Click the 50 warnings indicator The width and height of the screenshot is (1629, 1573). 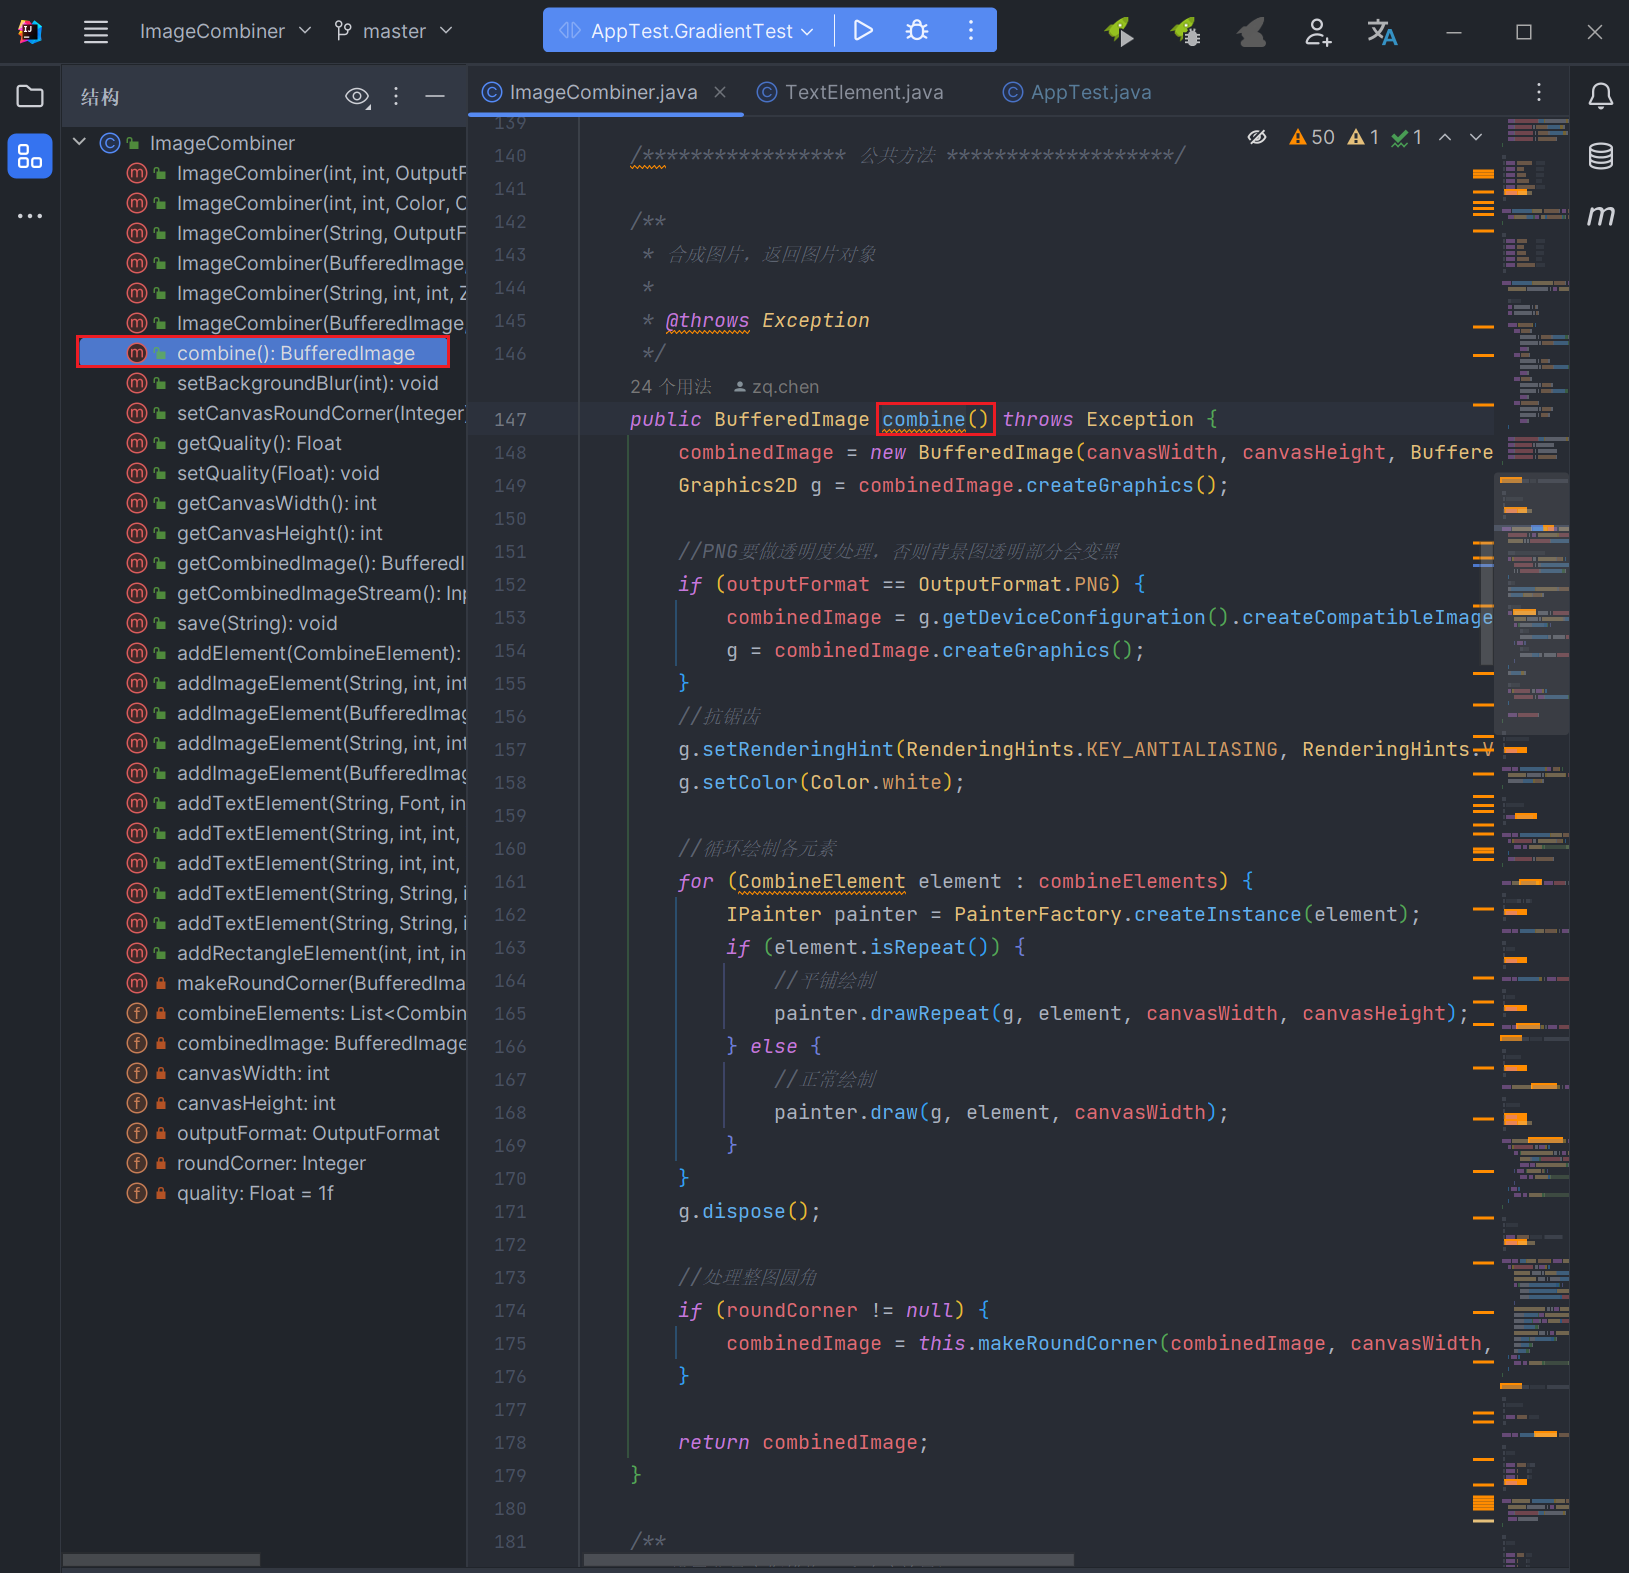coord(1312,137)
